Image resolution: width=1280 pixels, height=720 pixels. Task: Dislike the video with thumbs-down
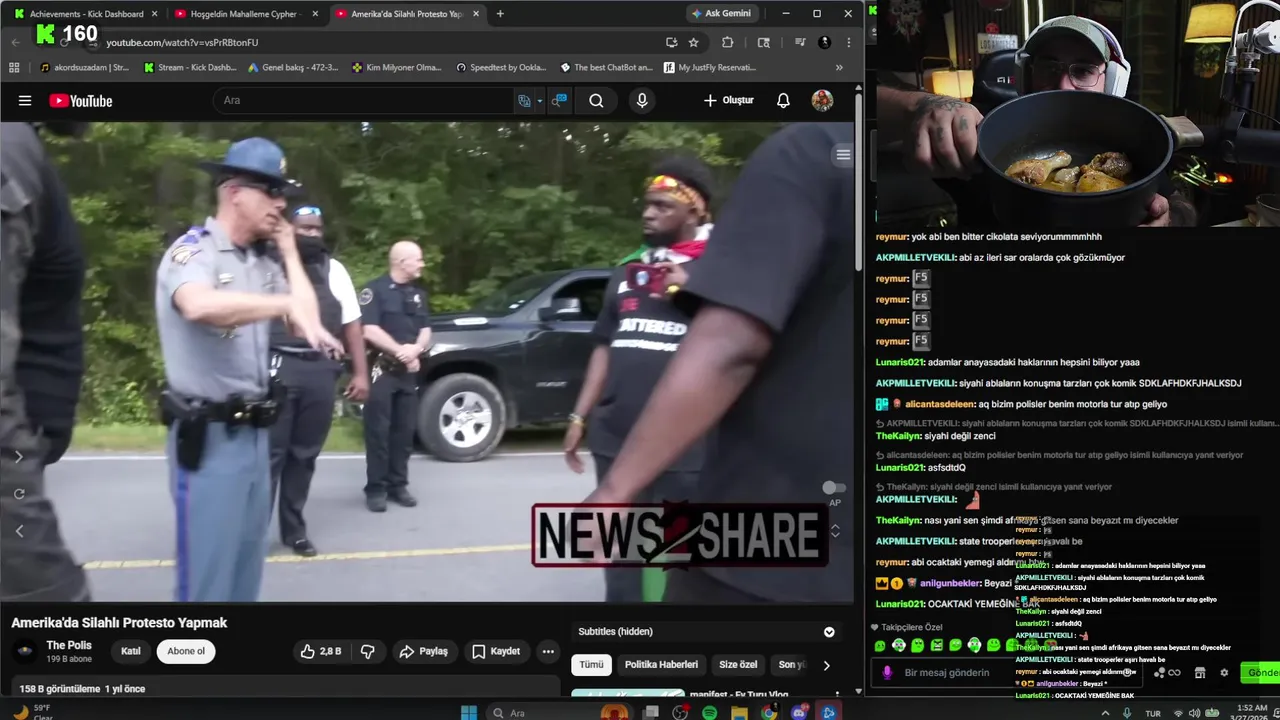coord(367,651)
